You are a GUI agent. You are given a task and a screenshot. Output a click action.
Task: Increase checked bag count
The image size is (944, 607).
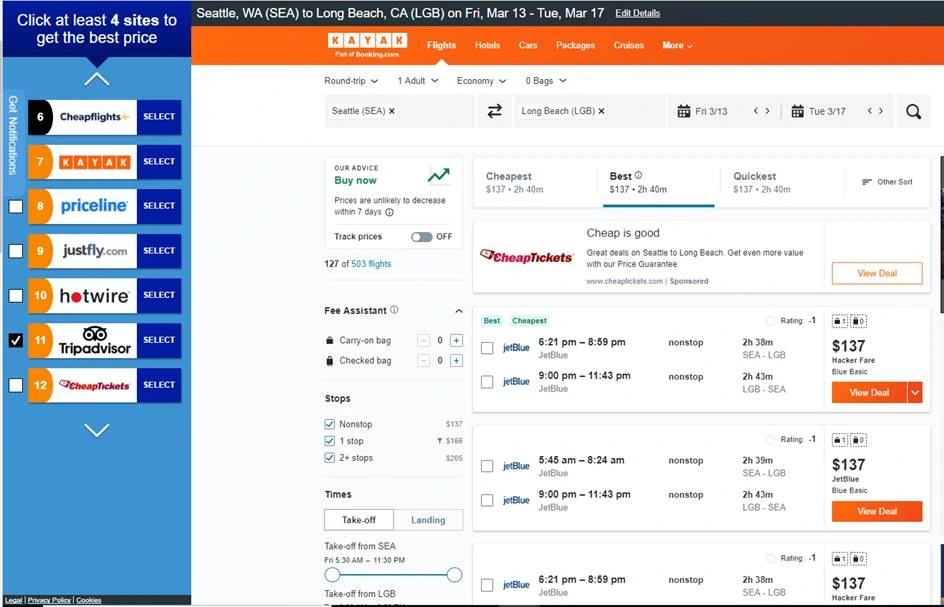456,361
